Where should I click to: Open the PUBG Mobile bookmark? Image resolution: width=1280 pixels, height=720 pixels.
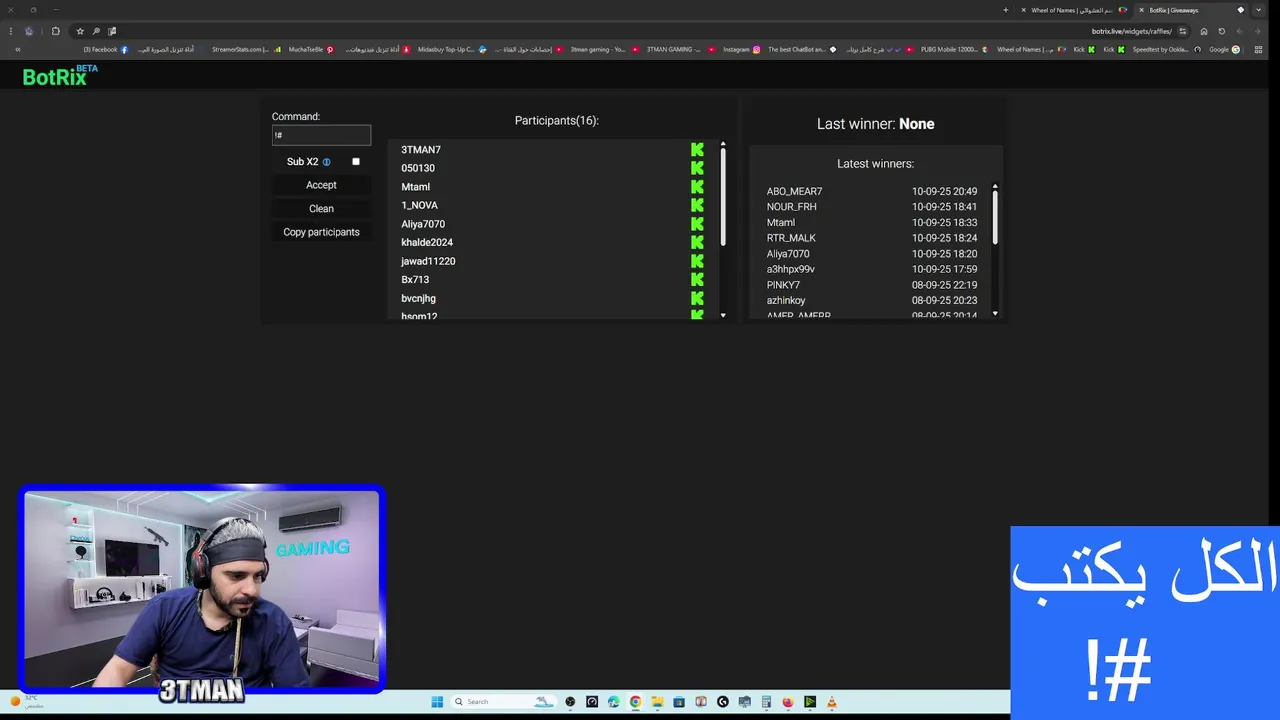953,49
